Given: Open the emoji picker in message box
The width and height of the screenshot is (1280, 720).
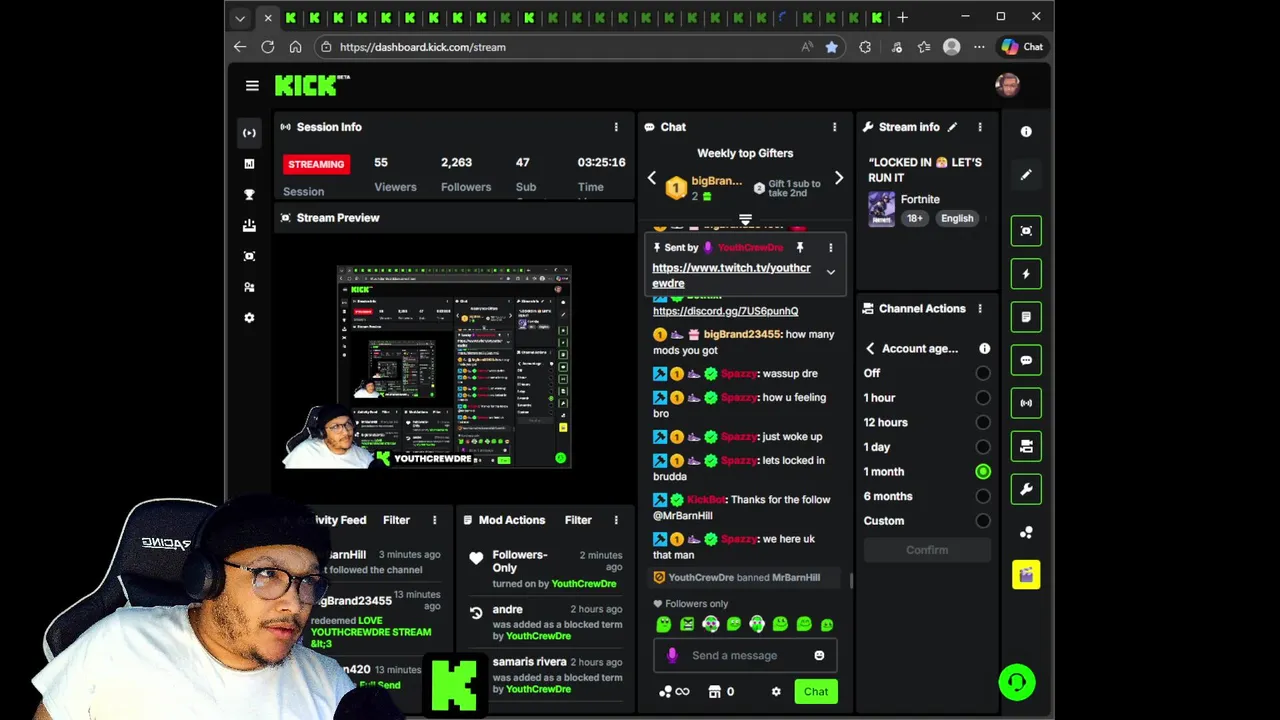Looking at the screenshot, I should pyautogui.click(x=819, y=656).
